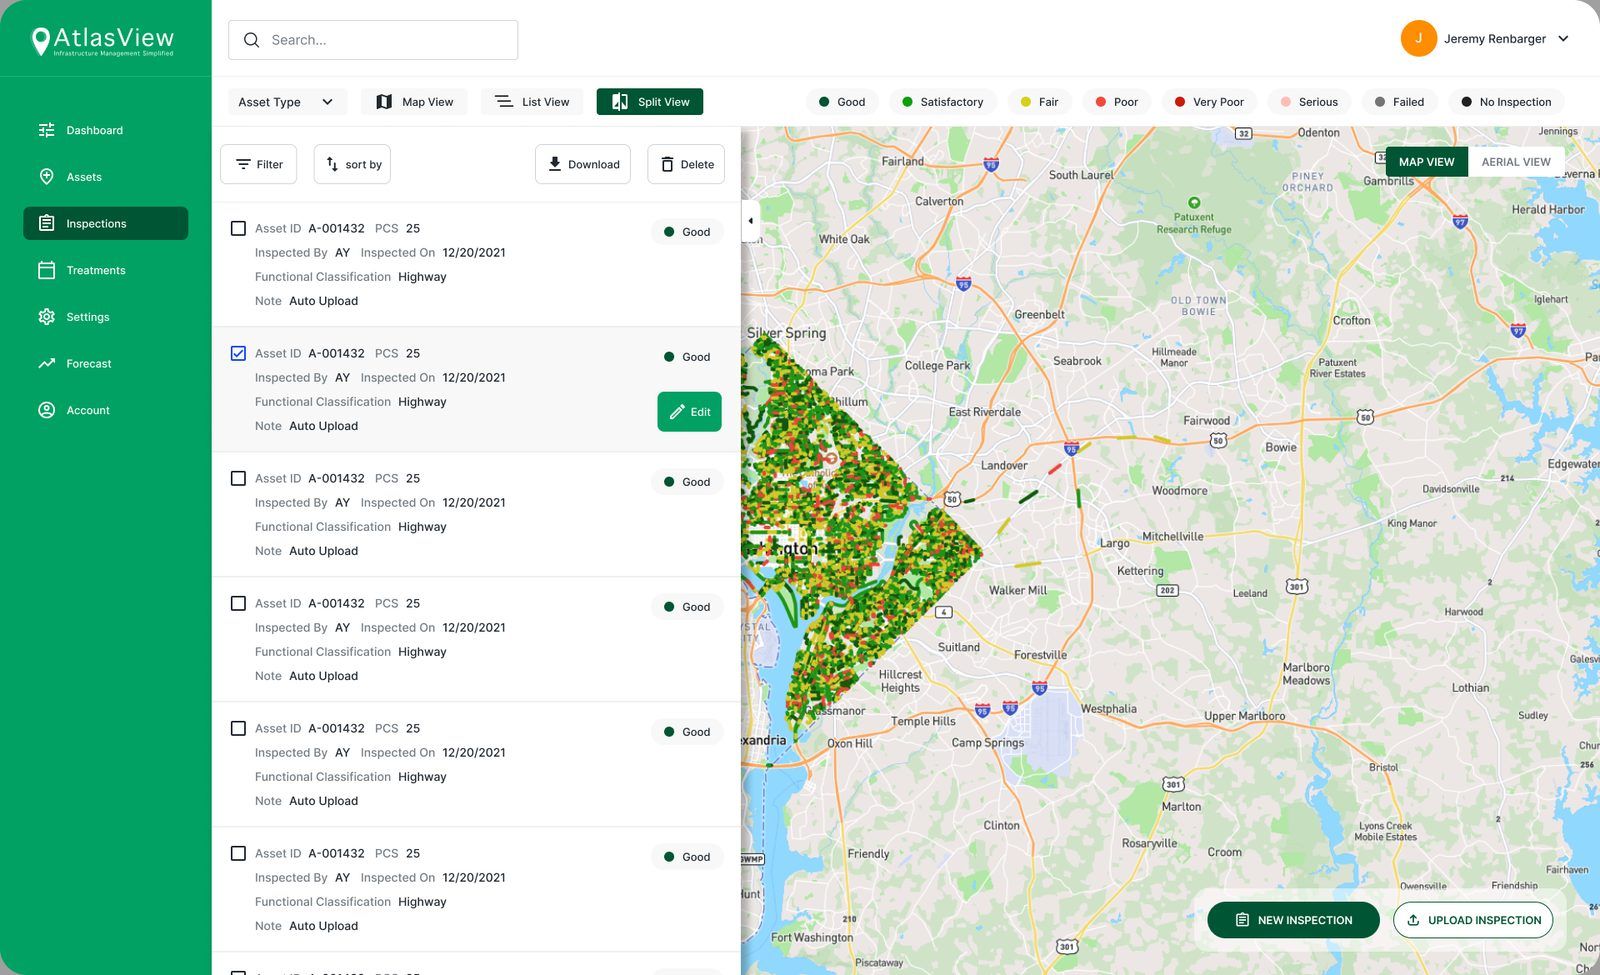Click Good status badge of third row
Screen dimensions: 1600x975
[687, 482]
